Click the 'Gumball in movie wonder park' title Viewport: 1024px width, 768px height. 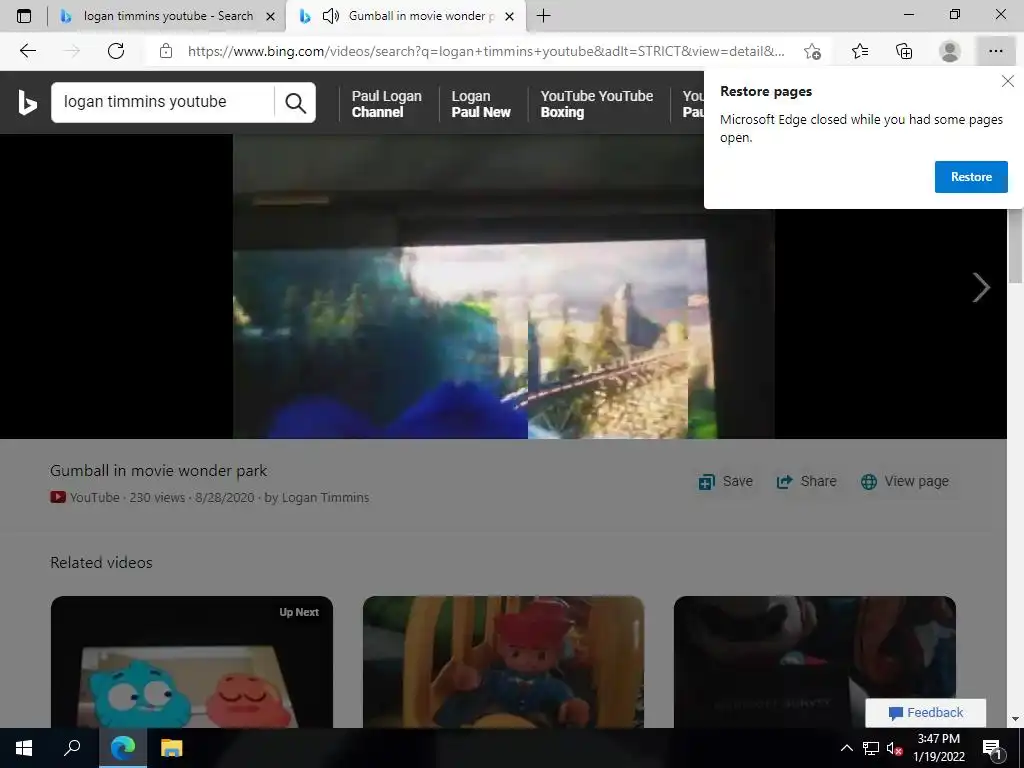click(159, 471)
